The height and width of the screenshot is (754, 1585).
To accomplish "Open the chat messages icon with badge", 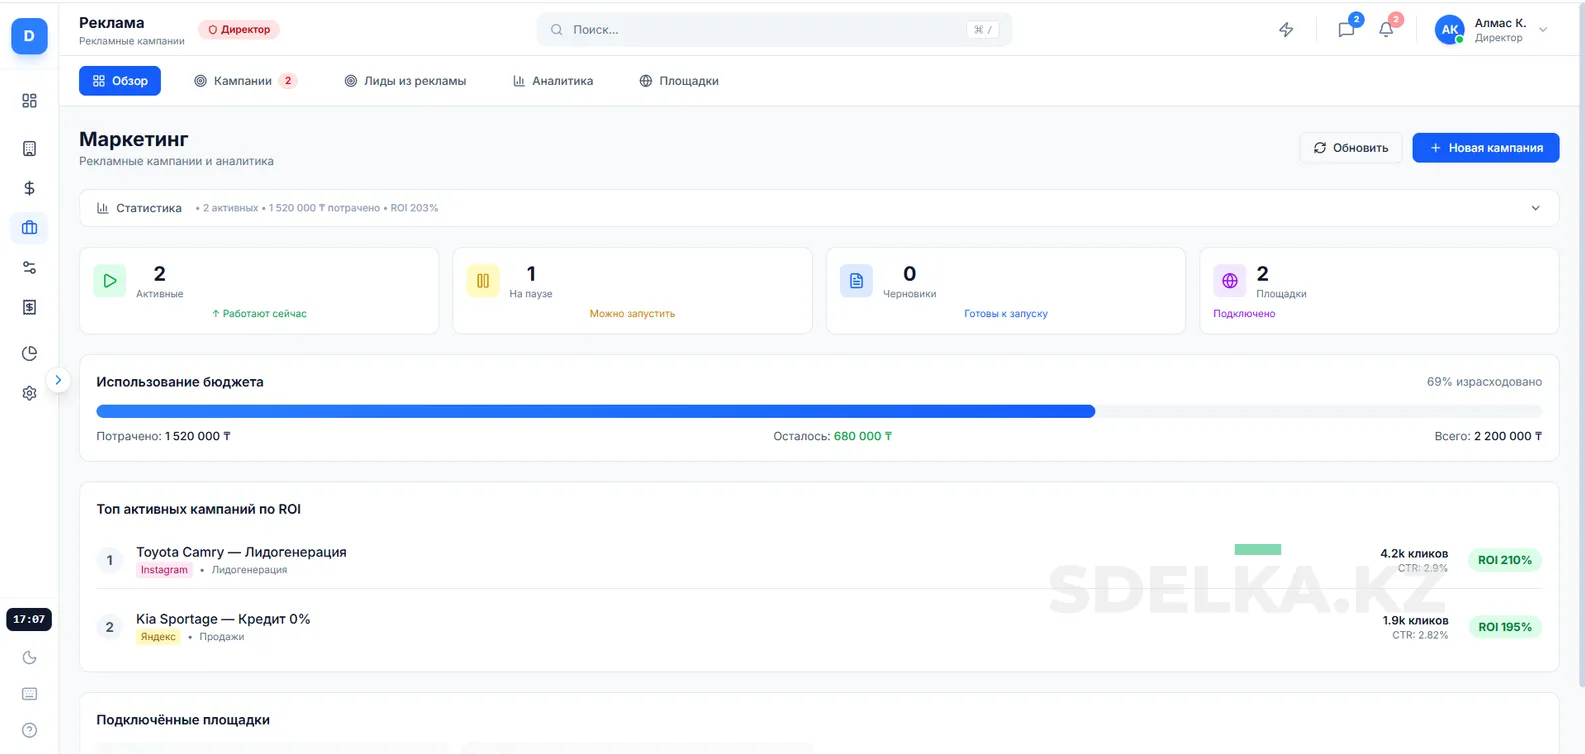I will click(1346, 30).
